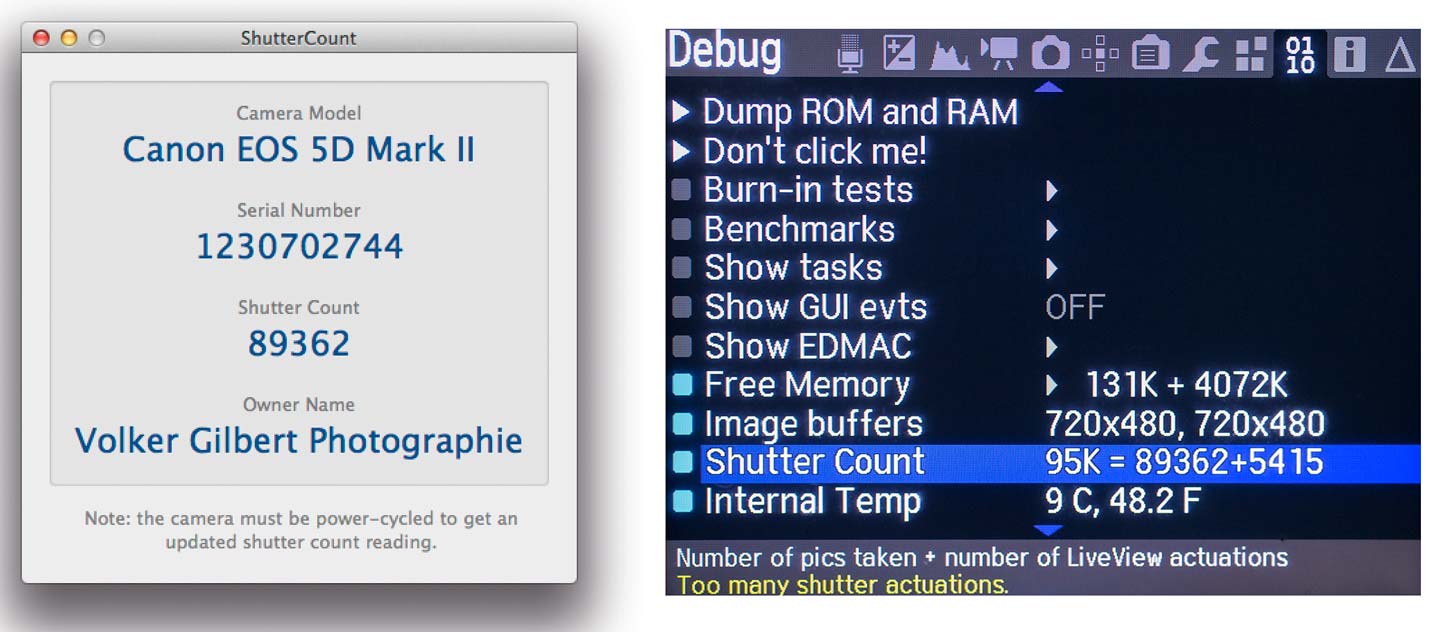Viewport: 1440px width, 632px height.
Task: Click grey indicator beside Show GUI evts
Action: click(x=682, y=307)
